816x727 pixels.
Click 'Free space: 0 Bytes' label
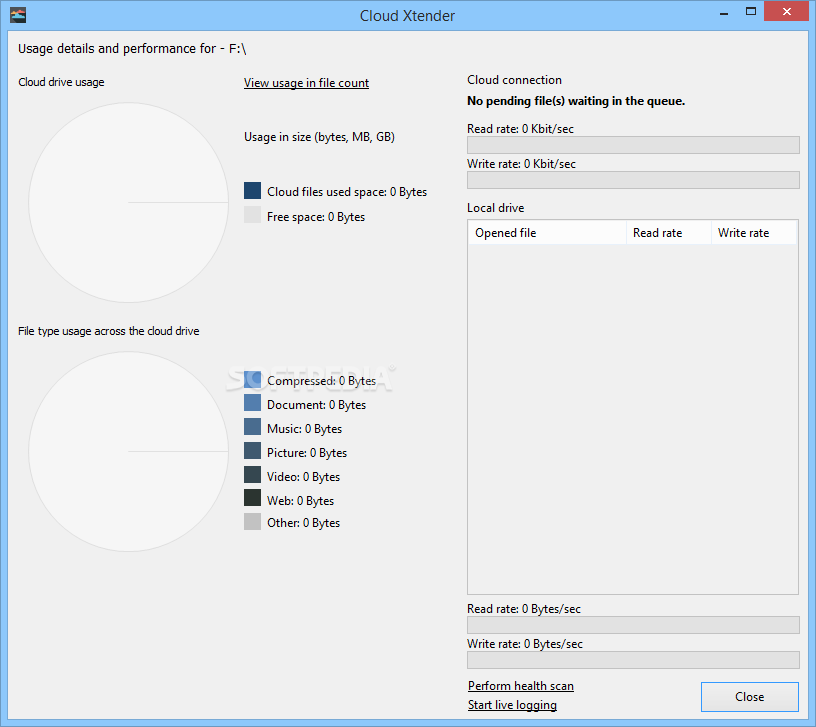316,217
